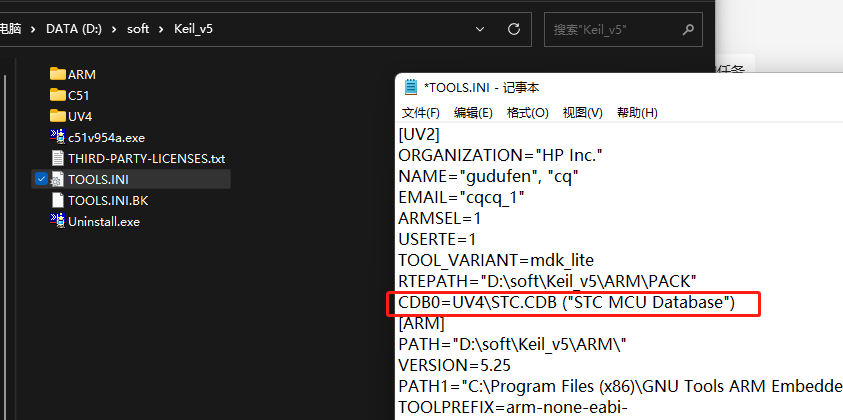Place cursor on the VERSION=5.25 line
The image size is (843, 420).
point(454,366)
